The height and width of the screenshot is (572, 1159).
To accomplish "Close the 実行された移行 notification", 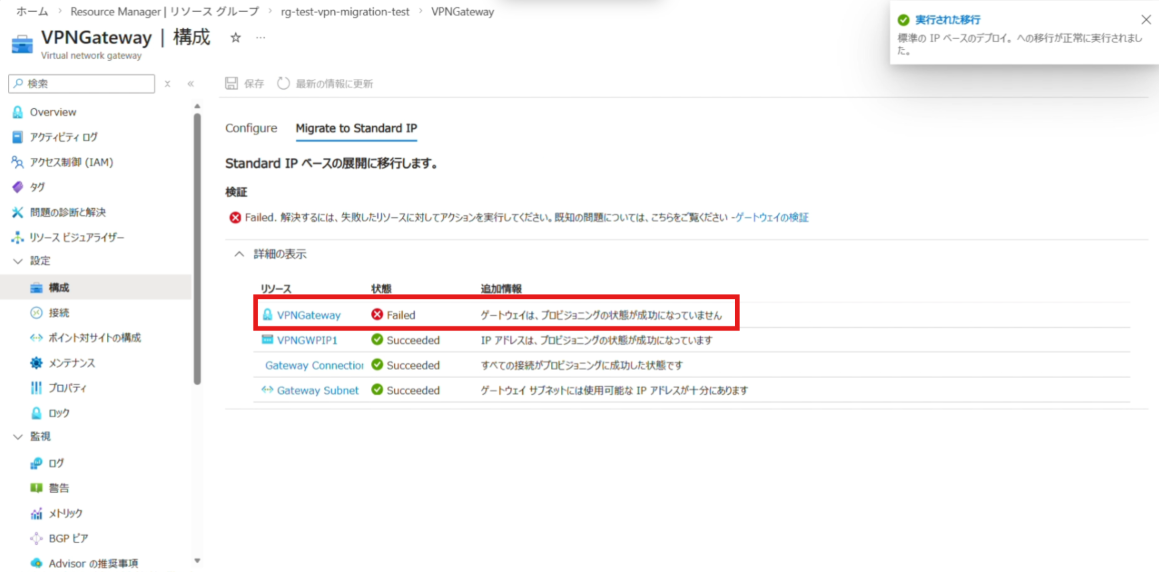I will tap(1145, 19).
